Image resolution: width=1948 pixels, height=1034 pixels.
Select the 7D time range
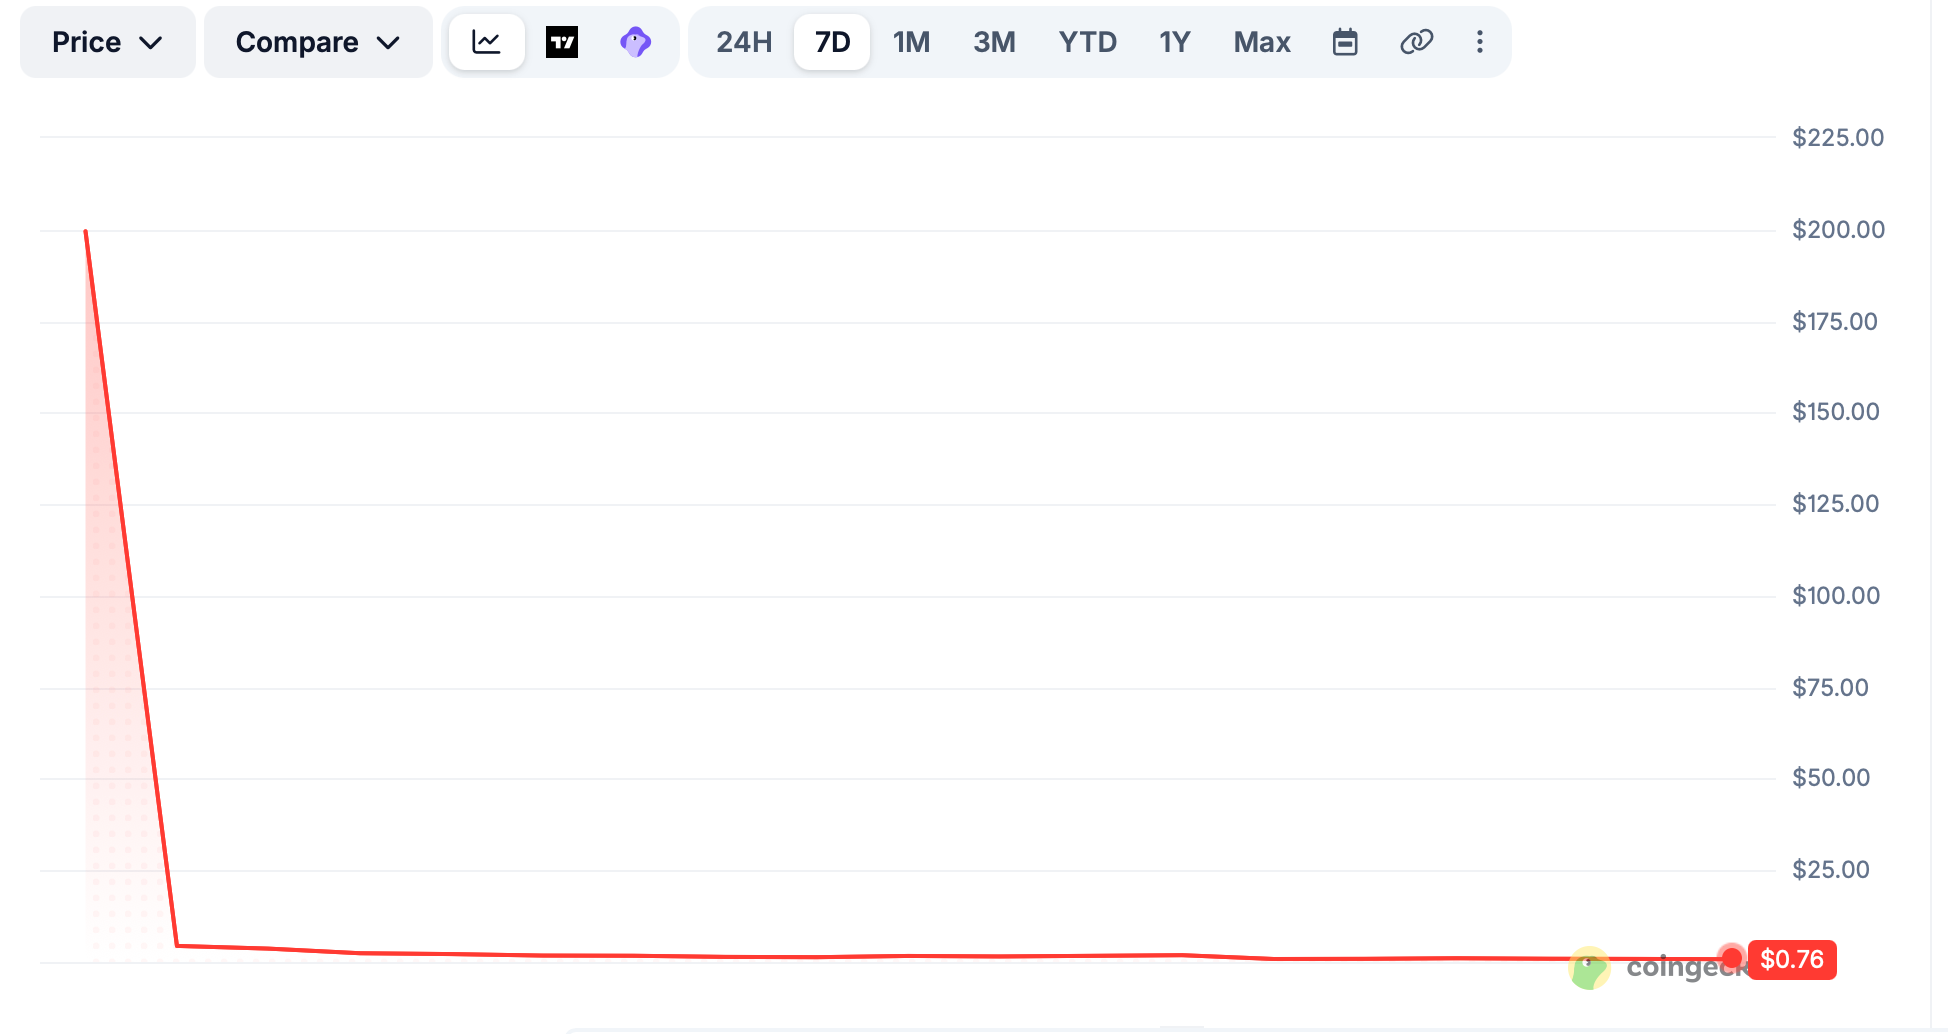[x=832, y=42]
